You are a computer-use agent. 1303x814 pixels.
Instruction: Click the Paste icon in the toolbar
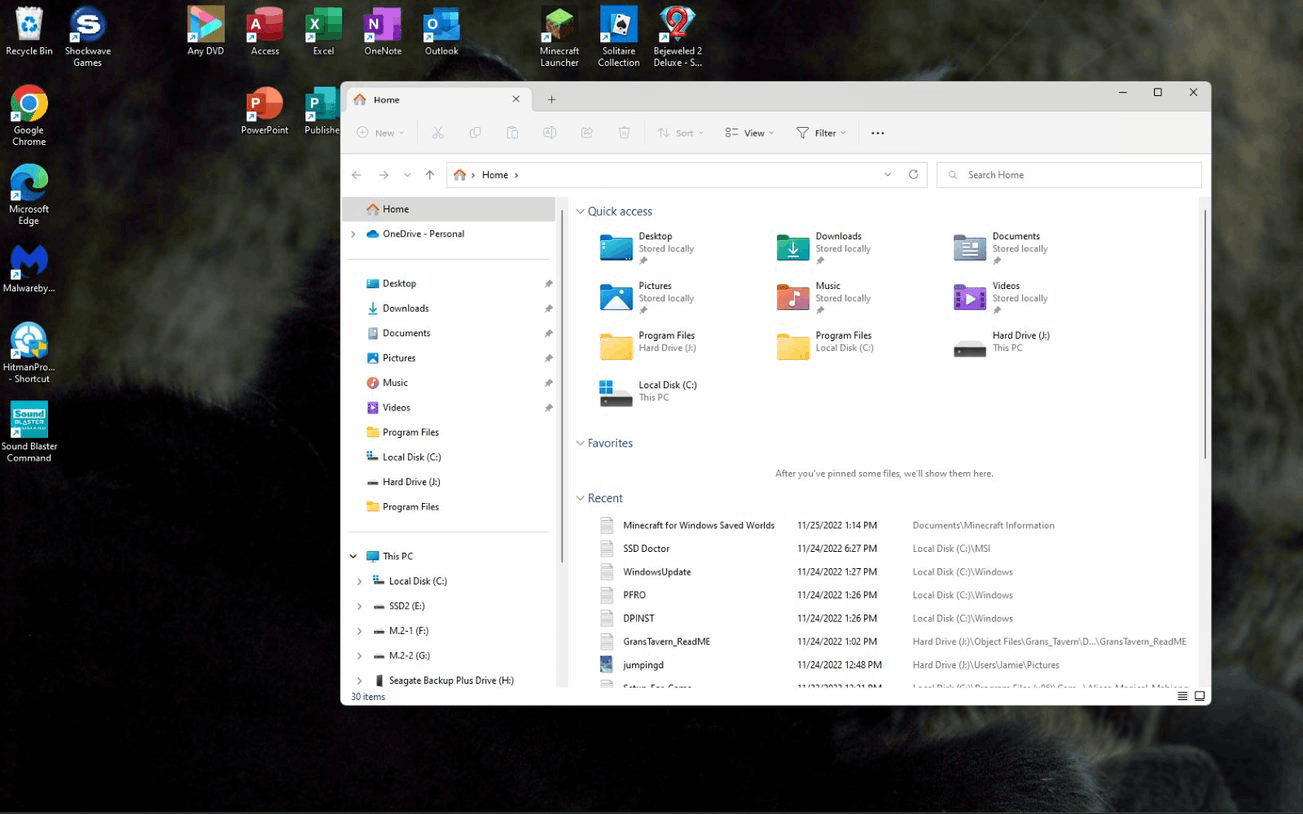click(512, 132)
